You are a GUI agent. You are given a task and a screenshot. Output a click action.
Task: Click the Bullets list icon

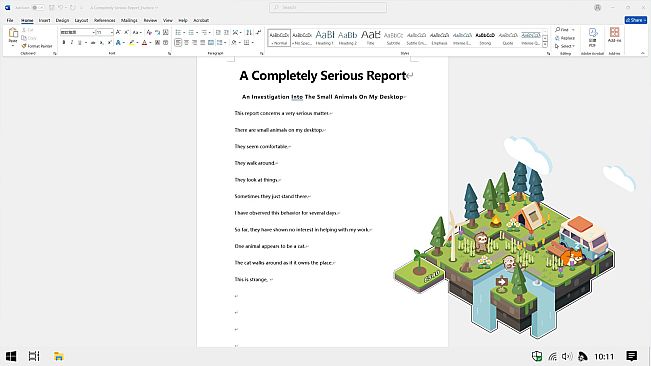(x=178, y=32)
